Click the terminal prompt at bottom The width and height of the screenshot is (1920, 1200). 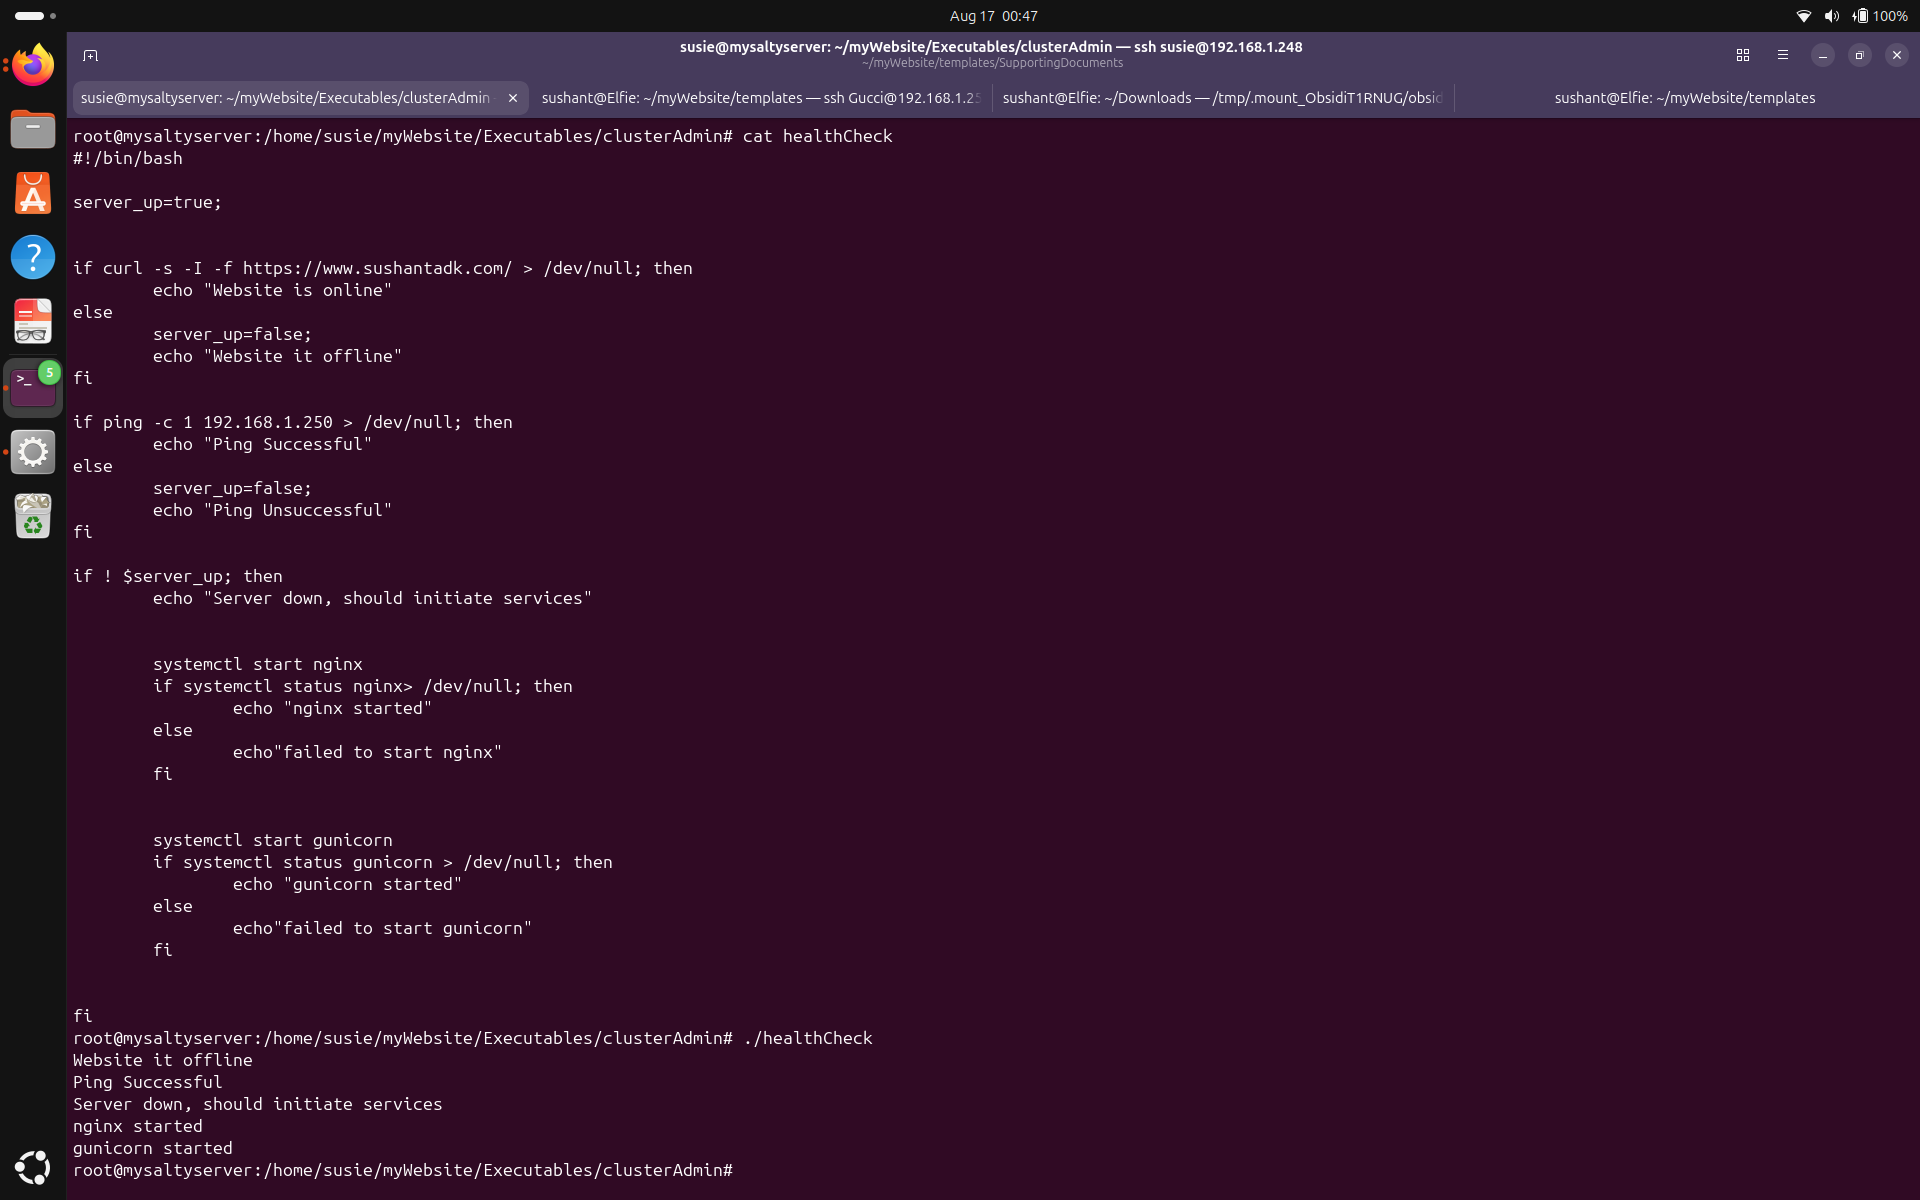[403, 1170]
